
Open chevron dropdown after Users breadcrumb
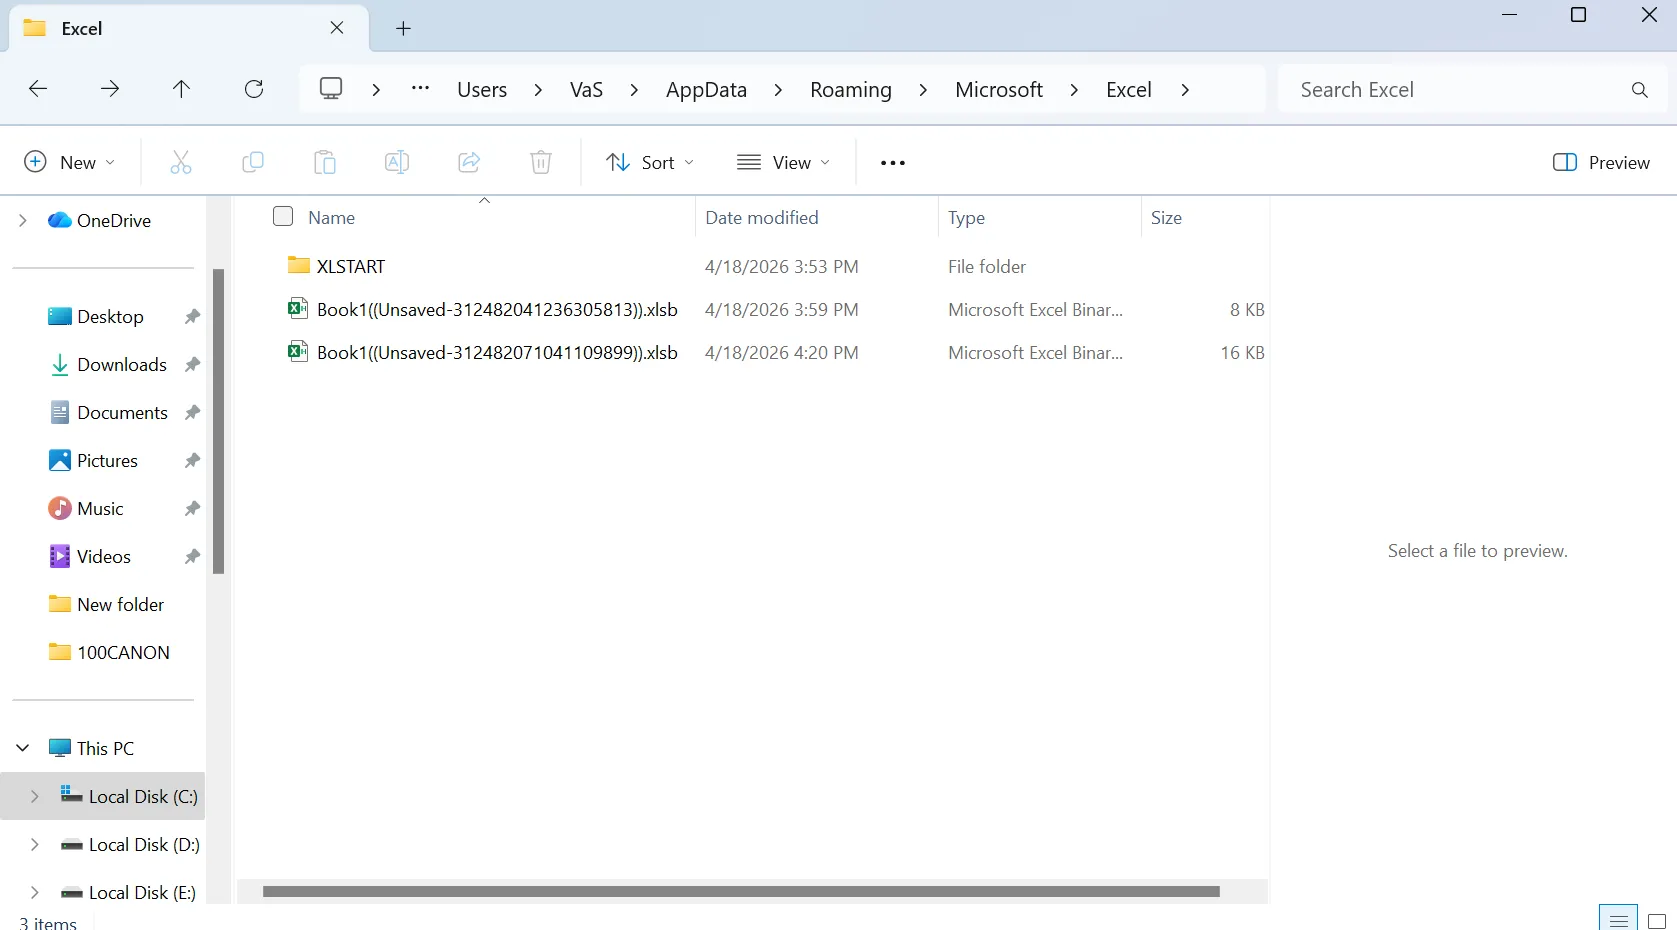[538, 90]
